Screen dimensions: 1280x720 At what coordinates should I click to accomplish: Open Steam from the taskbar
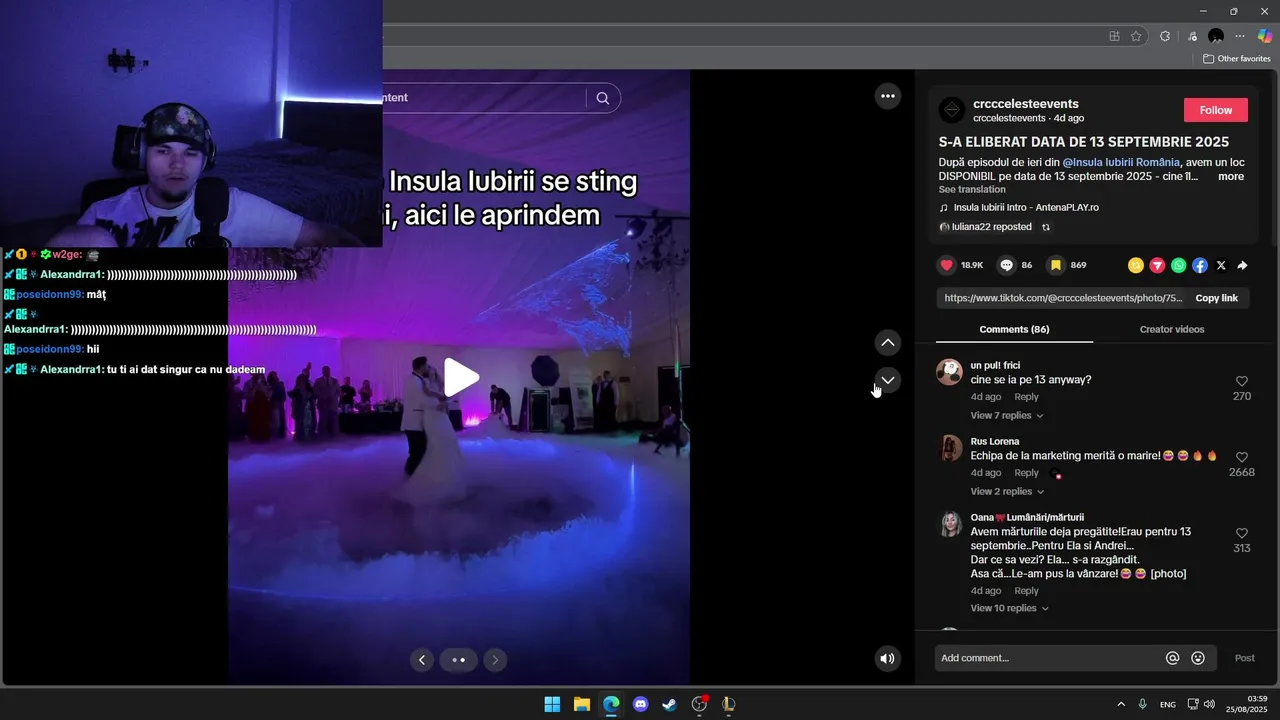[670, 704]
